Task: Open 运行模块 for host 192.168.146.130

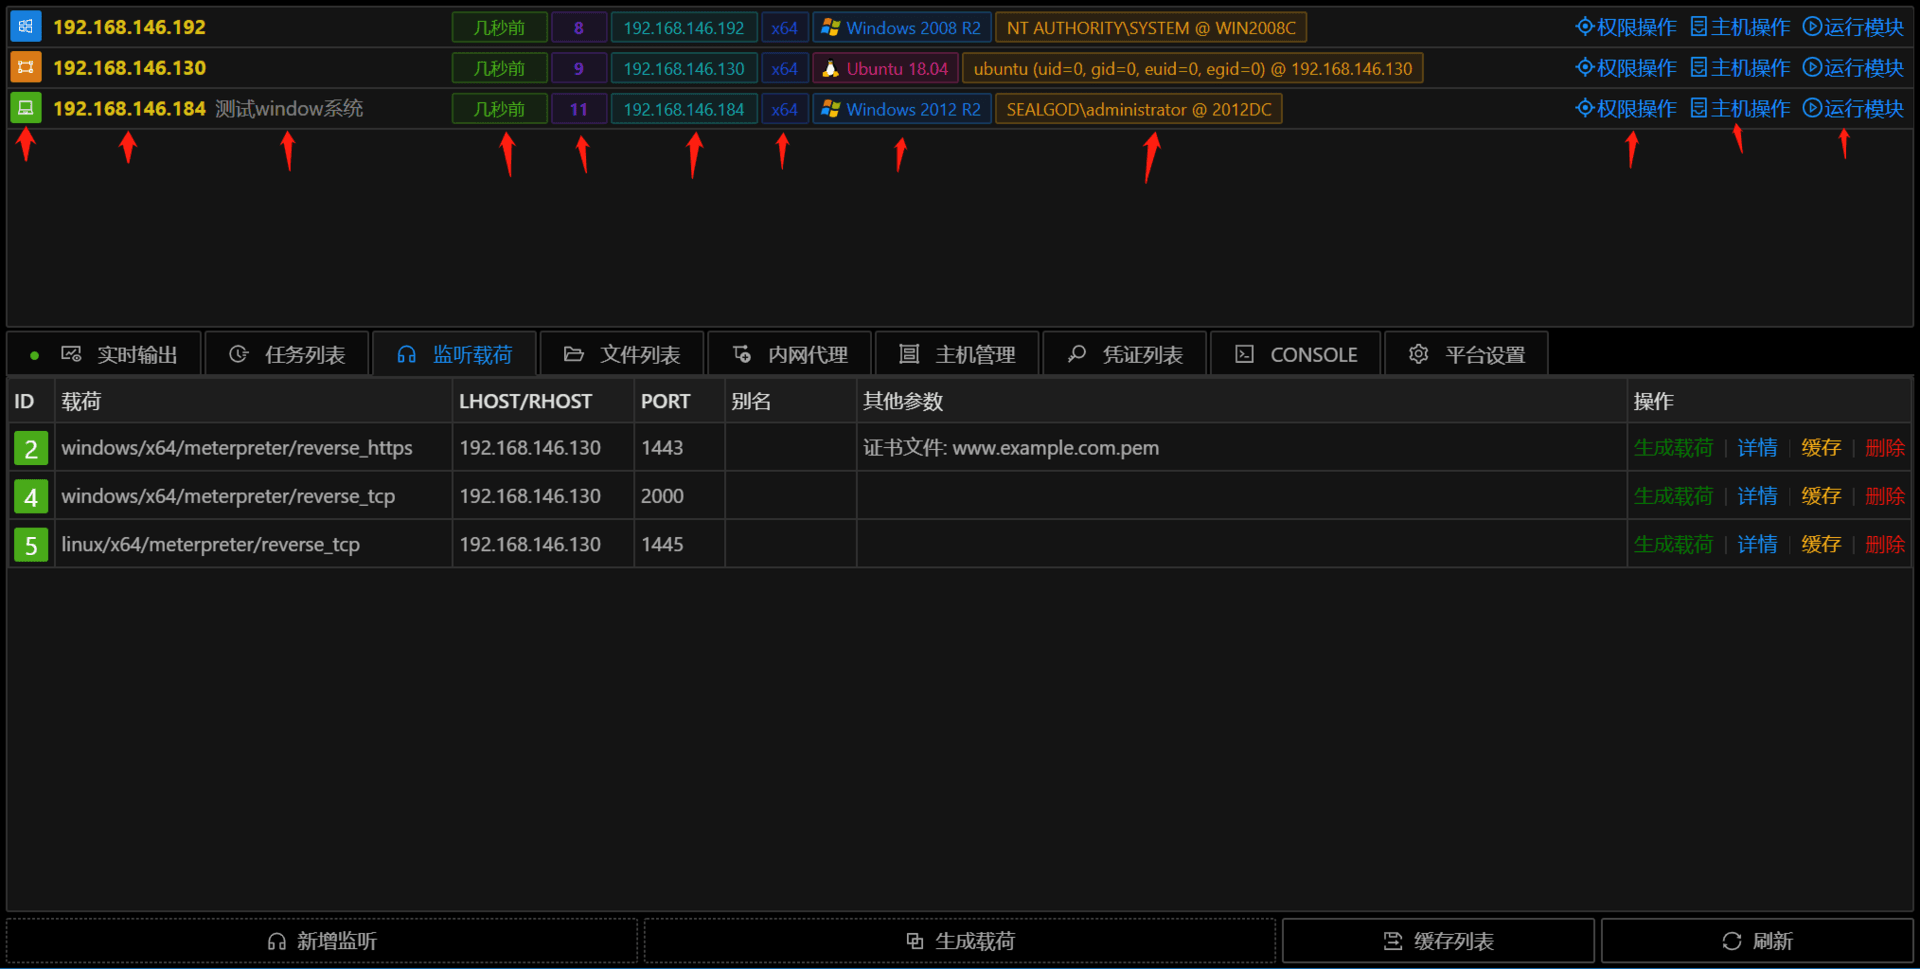Action: (x=1853, y=68)
